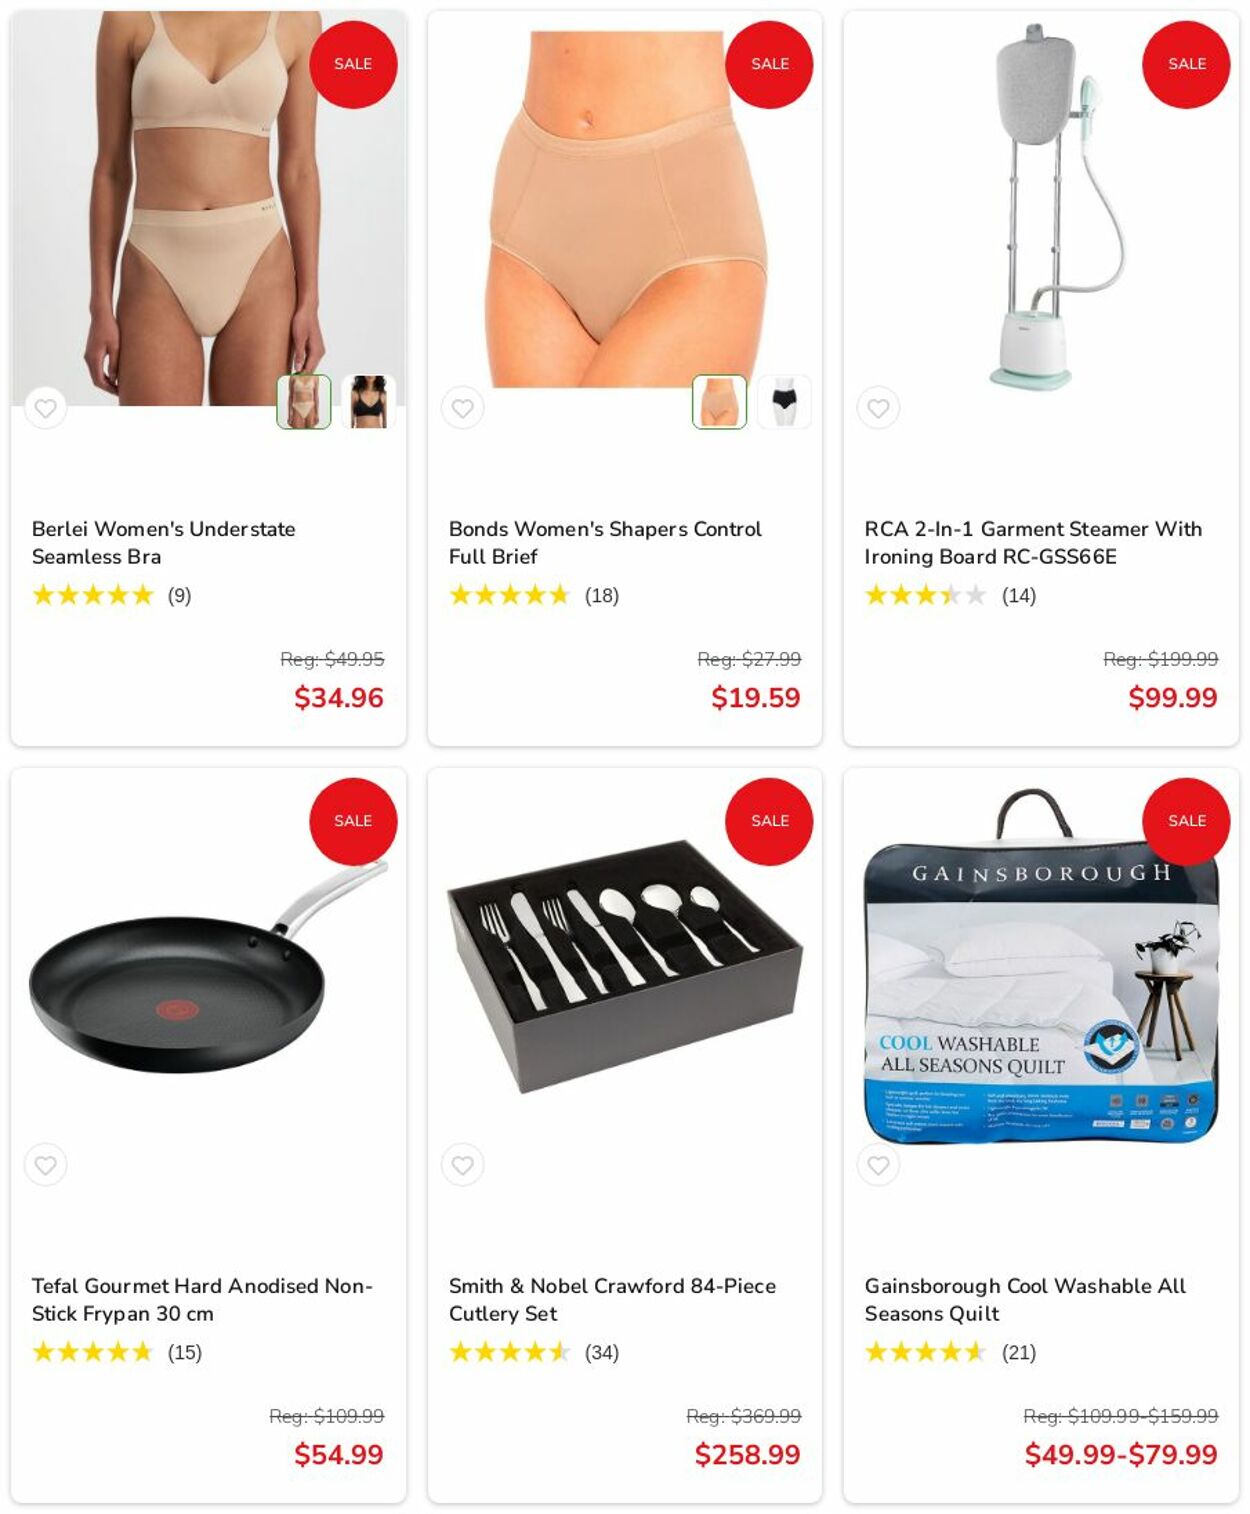The image size is (1250, 1514).
Task: View the cutlery set product image
Action: tap(625, 967)
